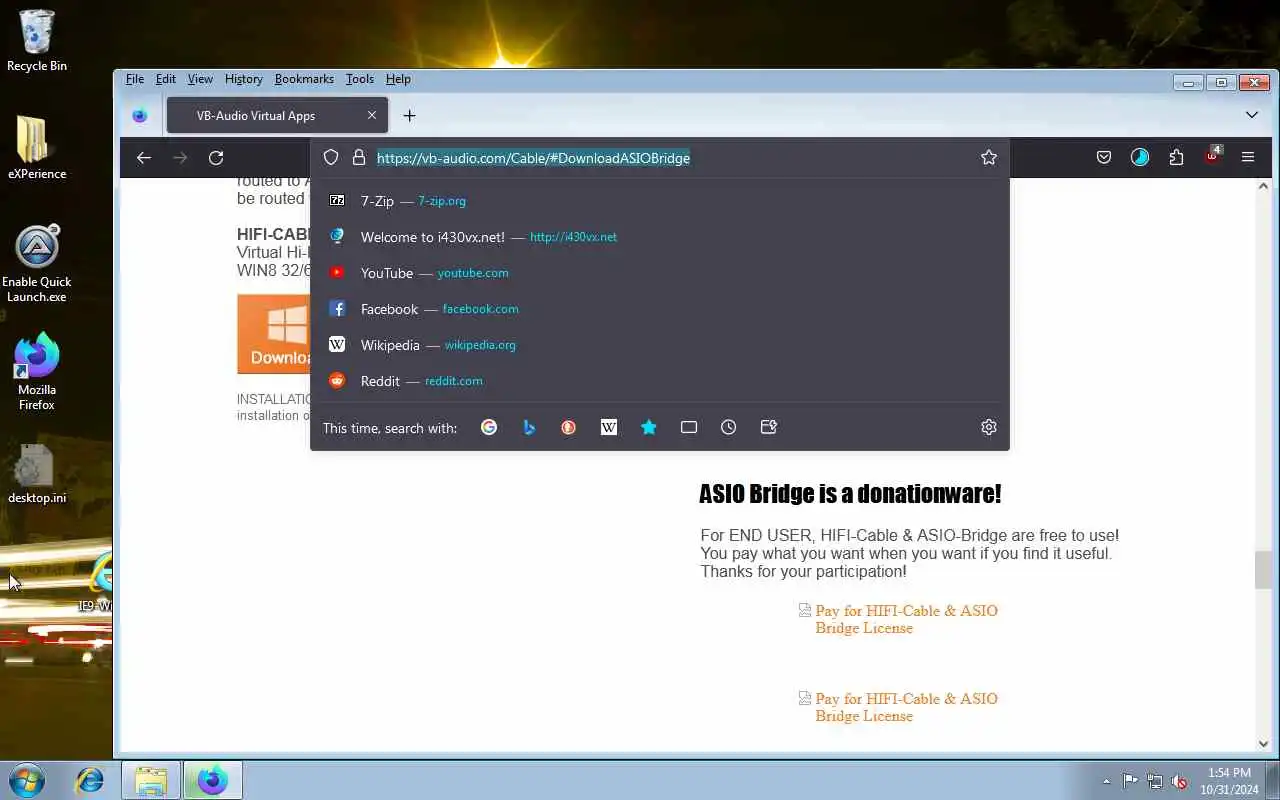This screenshot has height=800, width=1280.
Task: Open Internet Explorer from the taskbar
Action: 90,780
